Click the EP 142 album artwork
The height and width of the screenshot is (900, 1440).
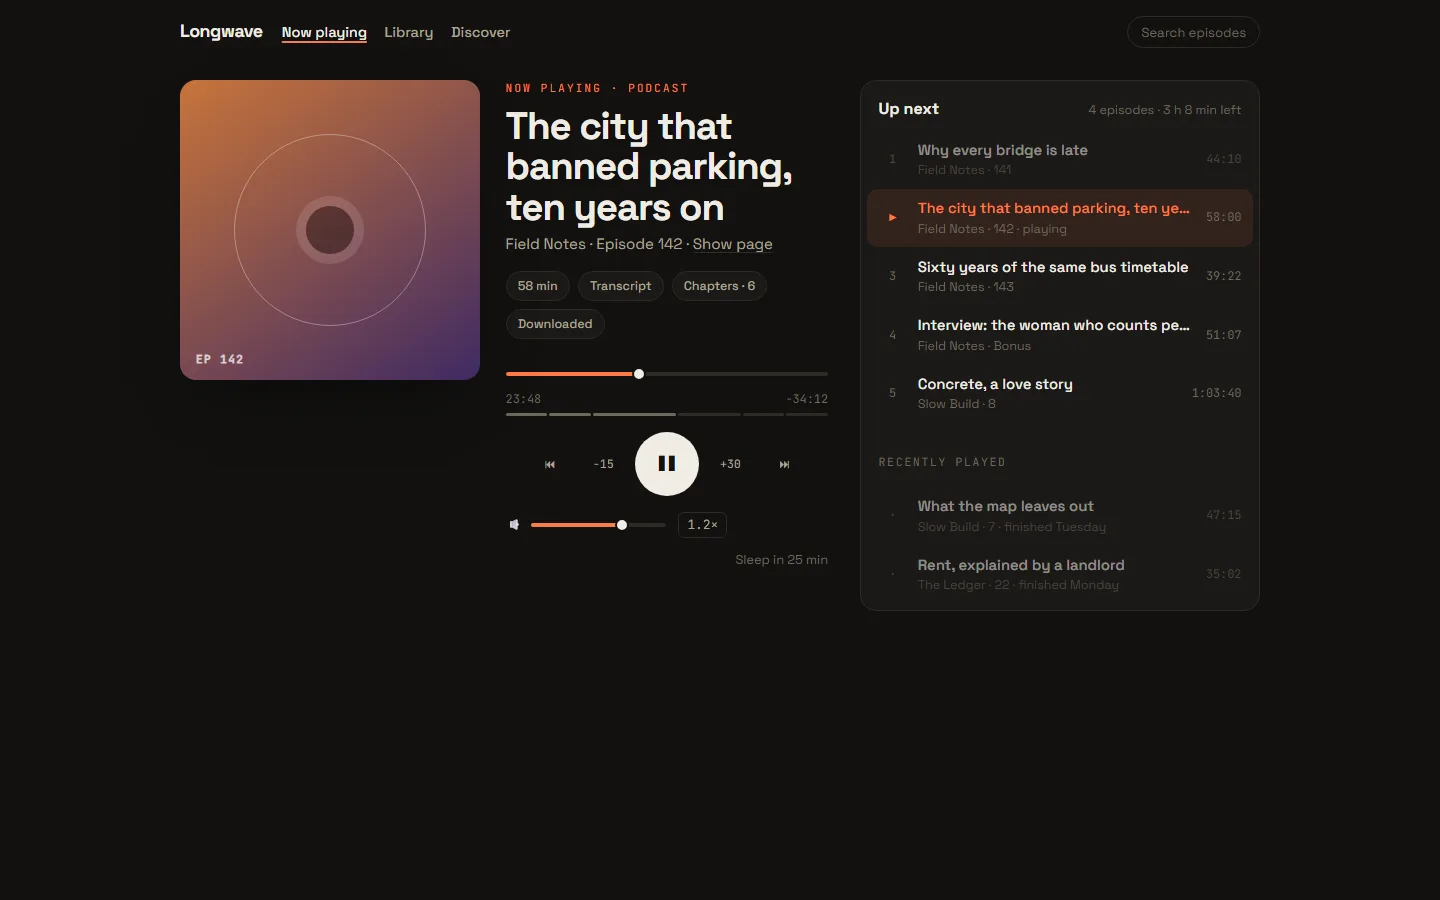pyautogui.click(x=330, y=230)
